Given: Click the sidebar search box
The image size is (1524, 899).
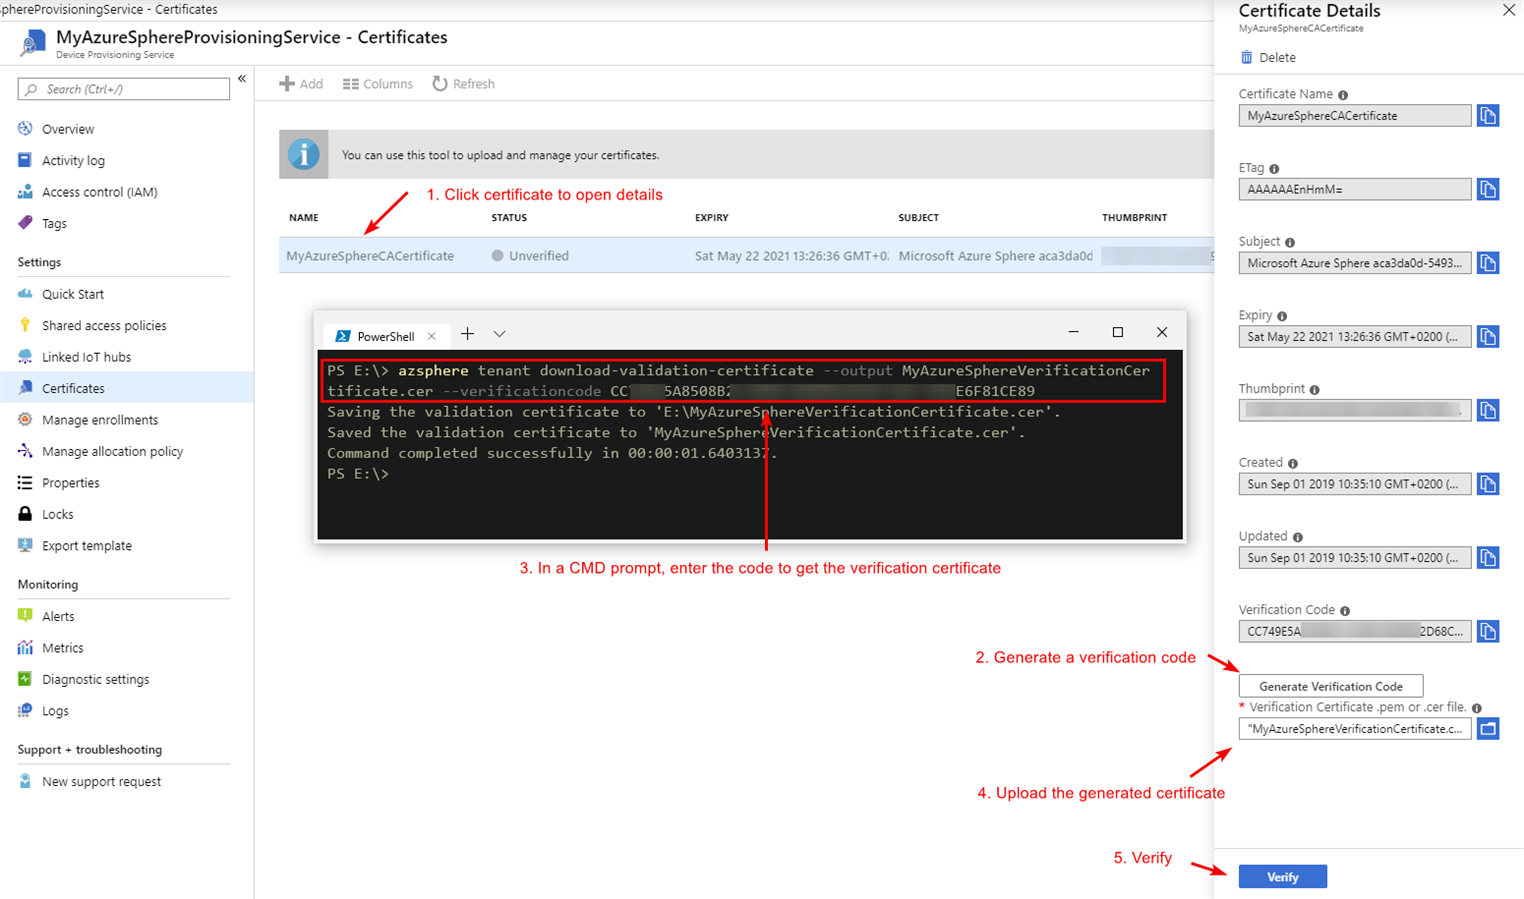Looking at the screenshot, I should (124, 89).
